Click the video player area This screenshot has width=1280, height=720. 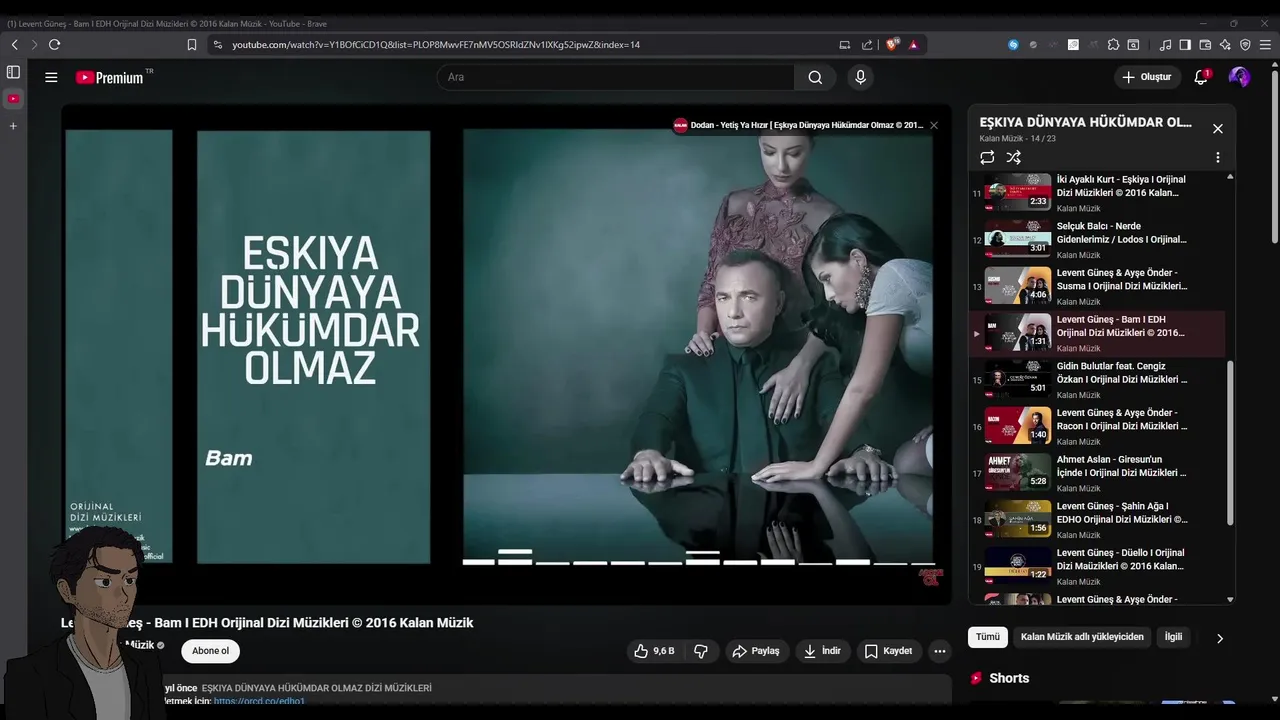(506, 354)
